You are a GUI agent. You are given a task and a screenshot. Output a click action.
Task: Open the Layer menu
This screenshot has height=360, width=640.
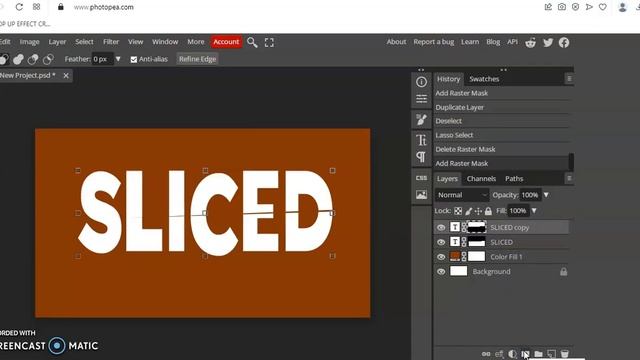click(57, 42)
